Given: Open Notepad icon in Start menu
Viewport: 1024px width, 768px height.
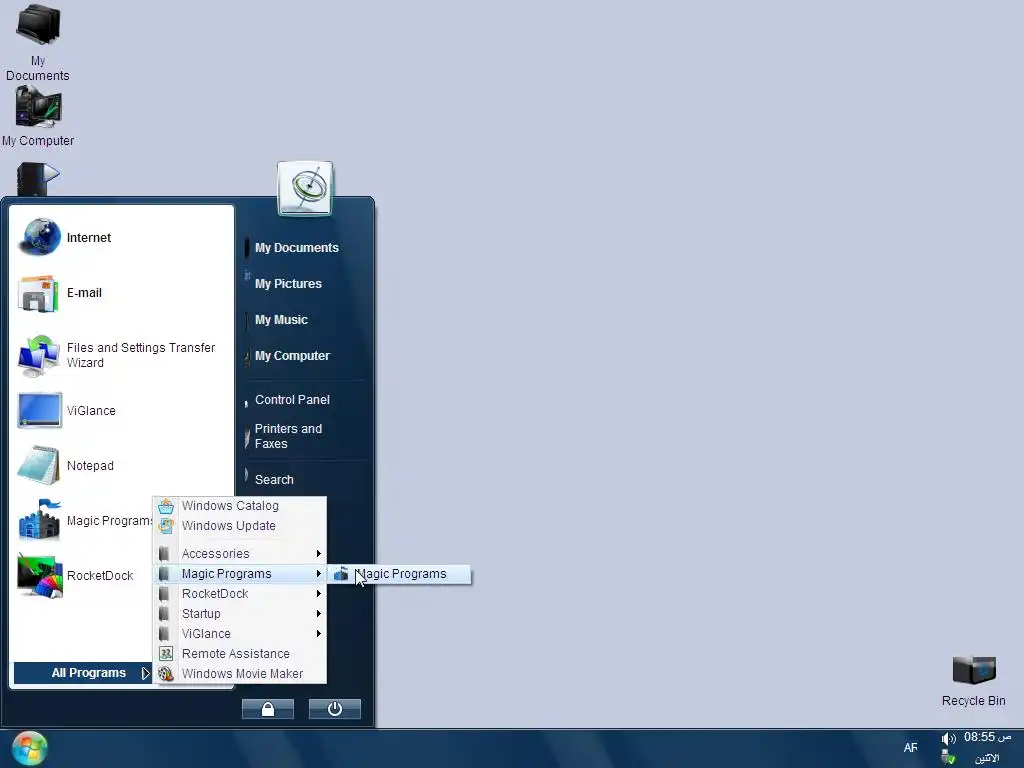Looking at the screenshot, I should pos(39,466).
